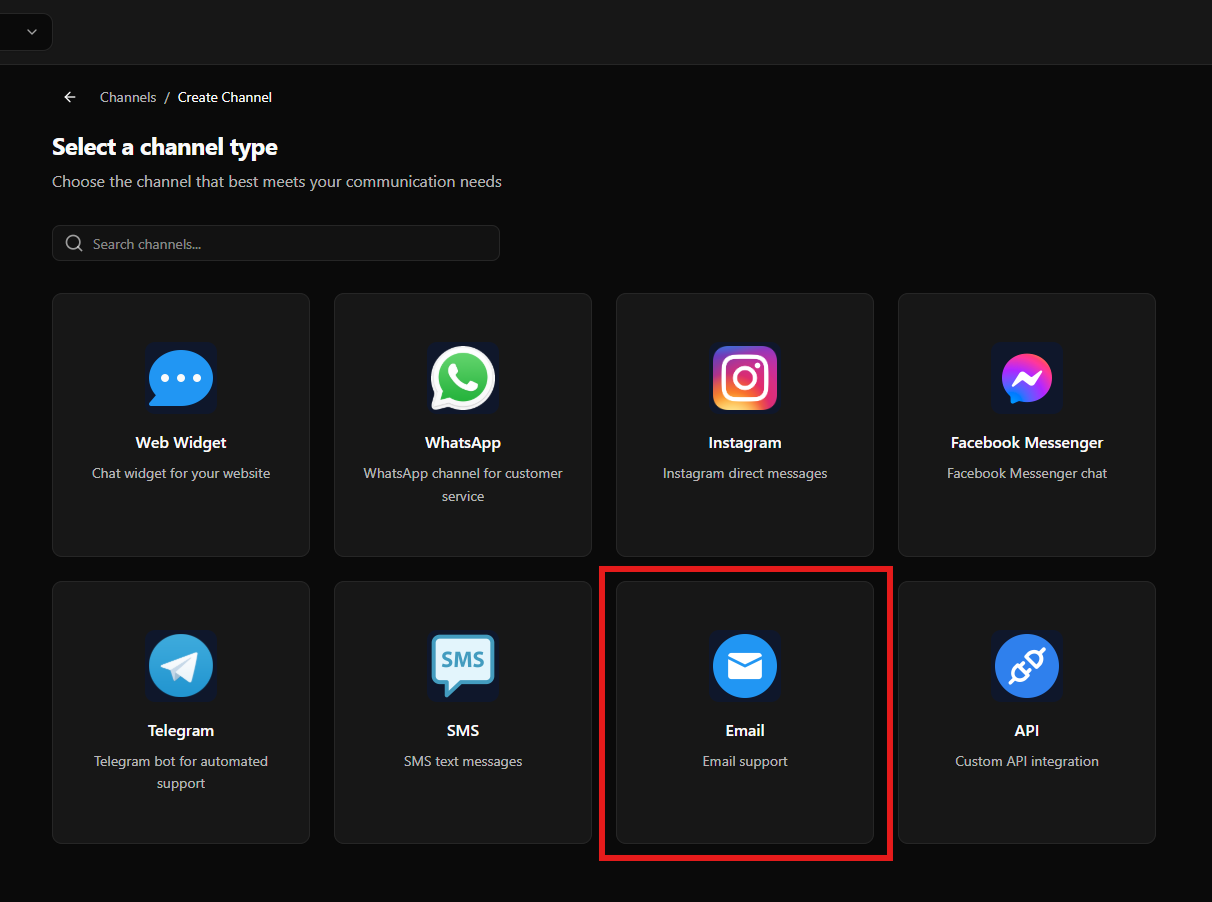Click the Facebook Messenger logo icon
This screenshot has height=902, width=1212.
click(x=1027, y=379)
